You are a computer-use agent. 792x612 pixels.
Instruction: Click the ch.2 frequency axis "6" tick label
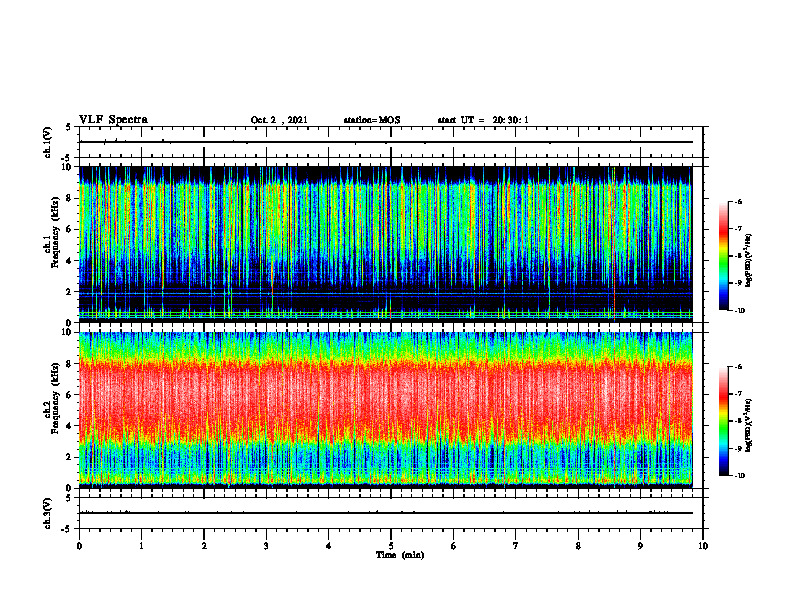(x=70, y=395)
